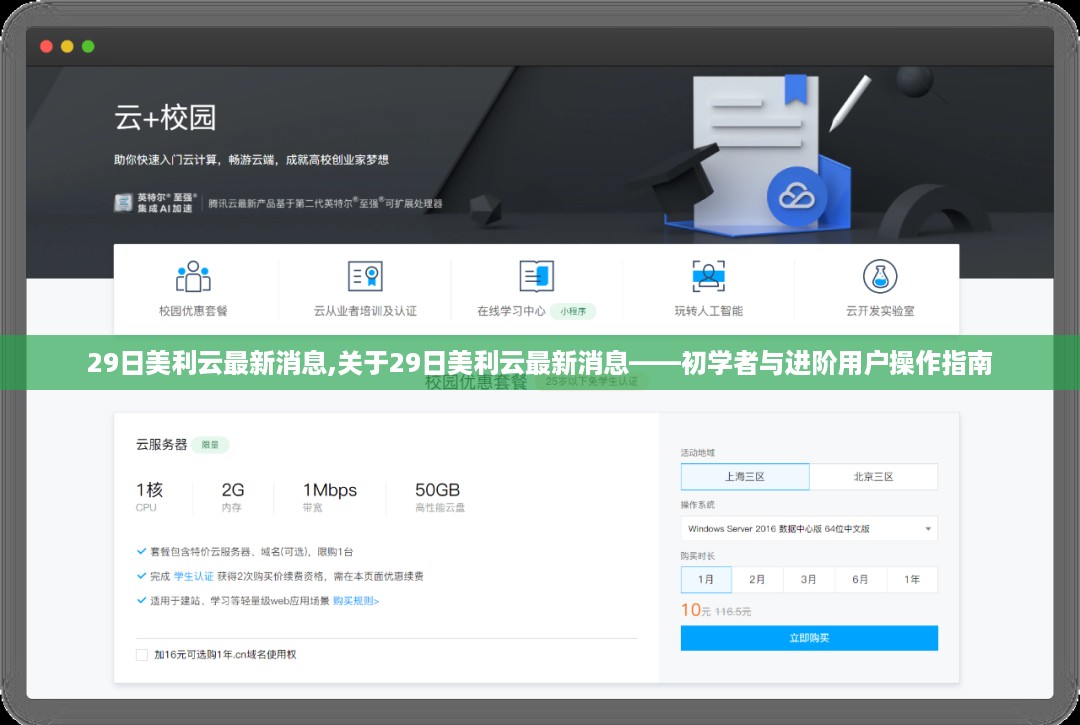The width and height of the screenshot is (1080, 725).
Task: Click the 小程序 tag beside 在线学习中心
Action: click(573, 311)
